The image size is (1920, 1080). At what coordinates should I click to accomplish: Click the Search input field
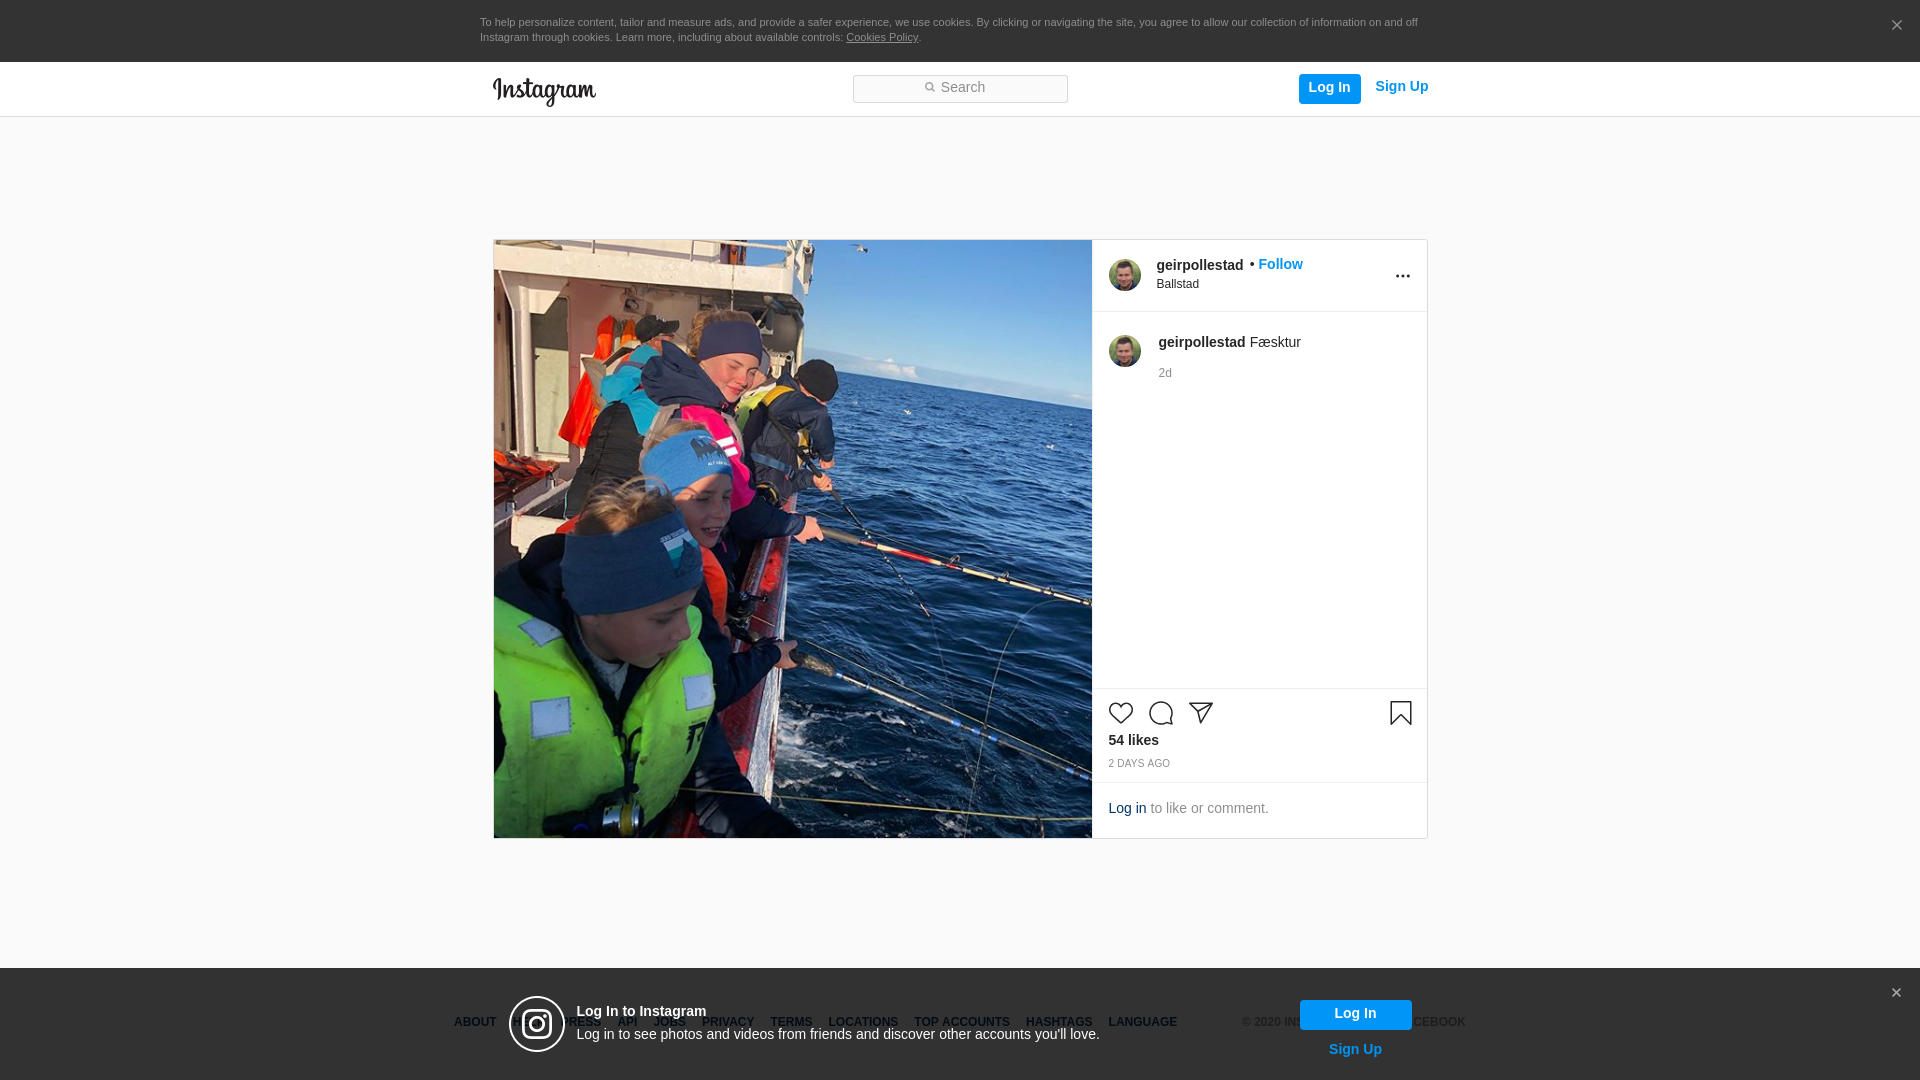pyautogui.click(x=960, y=88)
